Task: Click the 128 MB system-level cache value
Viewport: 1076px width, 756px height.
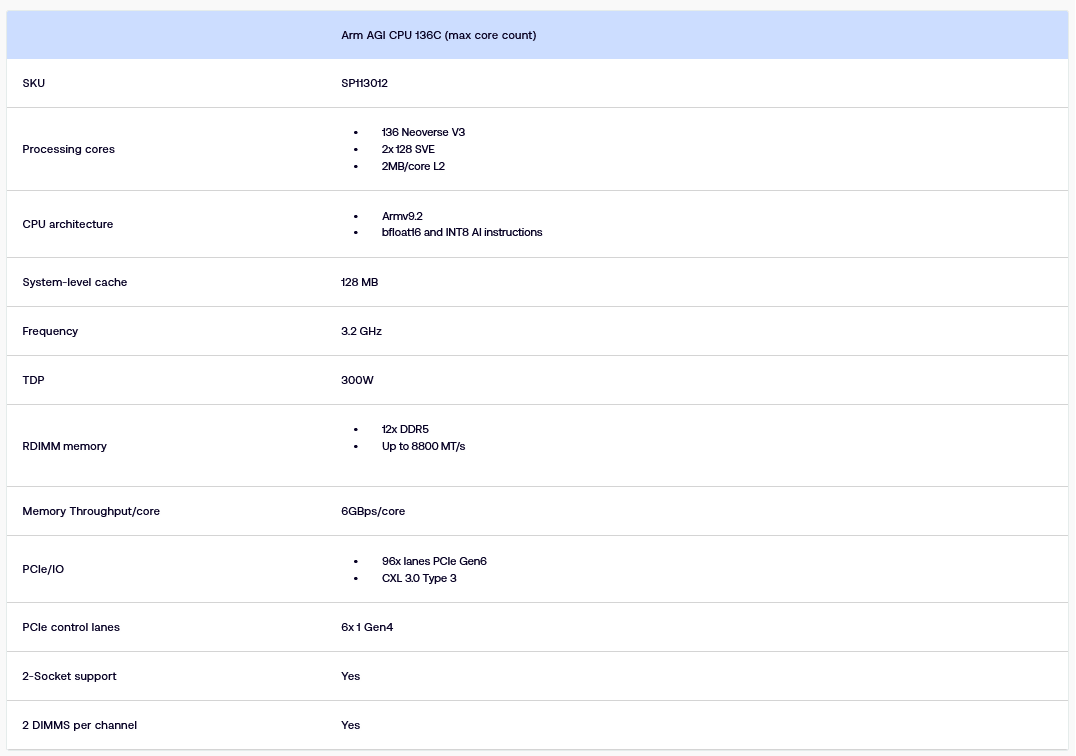Action: (x=359, y=282)
